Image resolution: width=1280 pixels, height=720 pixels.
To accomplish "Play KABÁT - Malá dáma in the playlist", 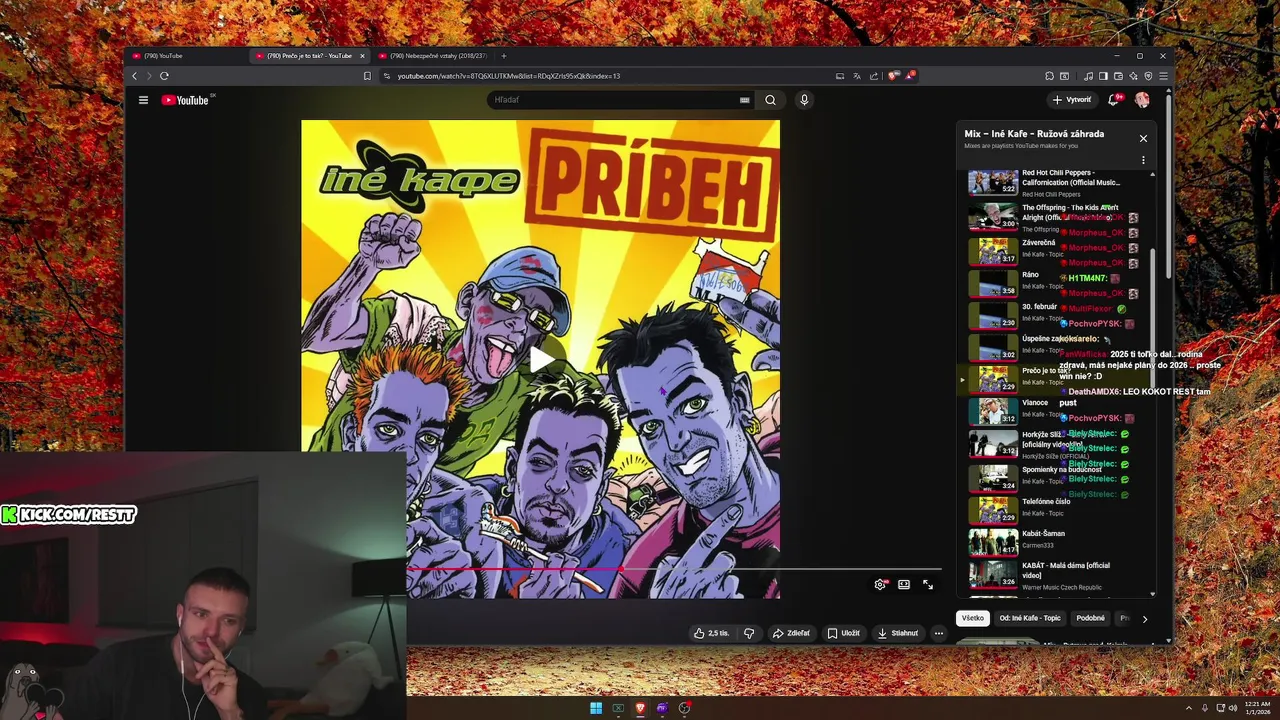I will (x=1055, y=575).
